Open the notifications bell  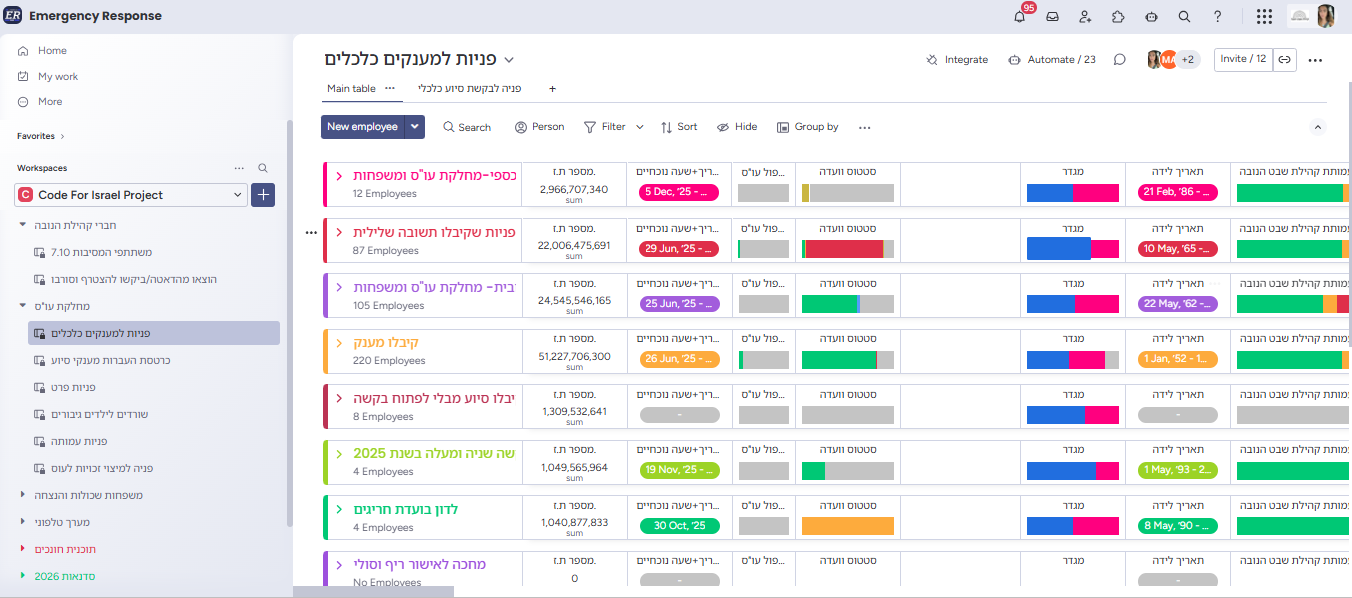1020,17
